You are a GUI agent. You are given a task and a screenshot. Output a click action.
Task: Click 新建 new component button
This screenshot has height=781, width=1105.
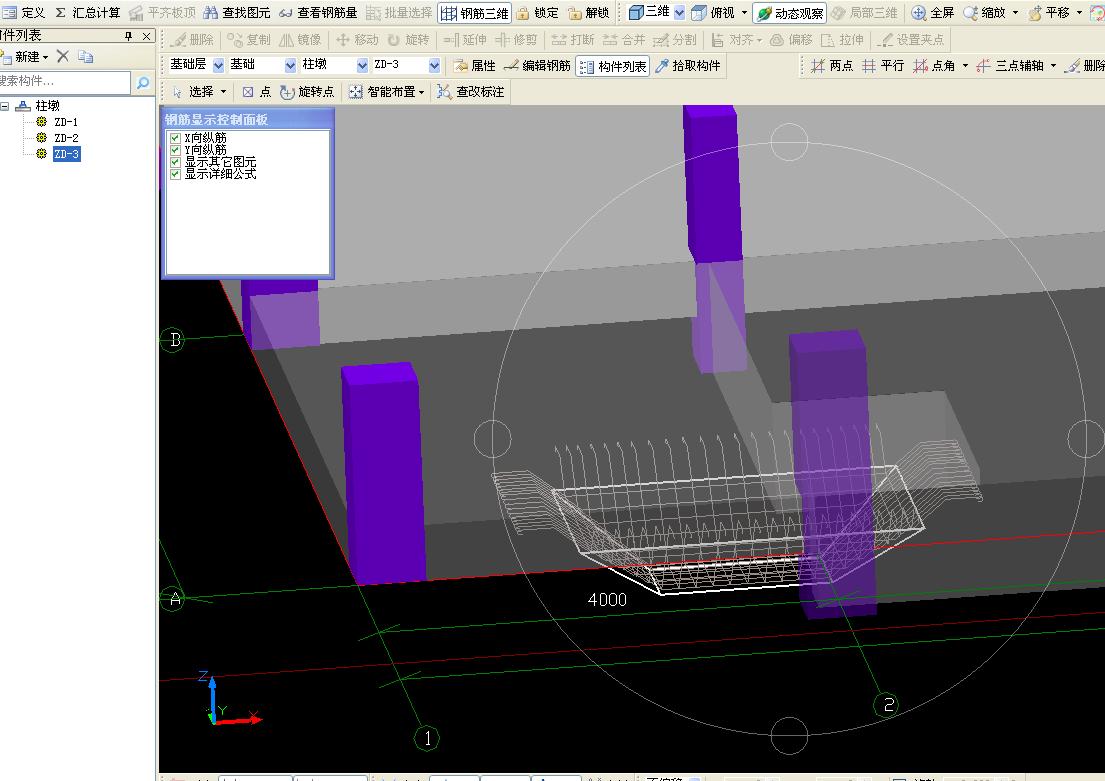[25, 56]
